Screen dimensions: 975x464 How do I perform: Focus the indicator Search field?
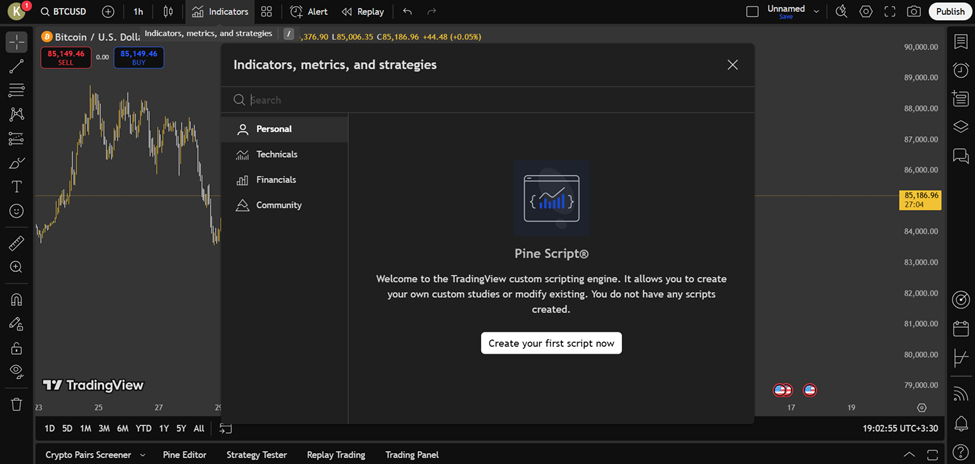tap(488, 100)
